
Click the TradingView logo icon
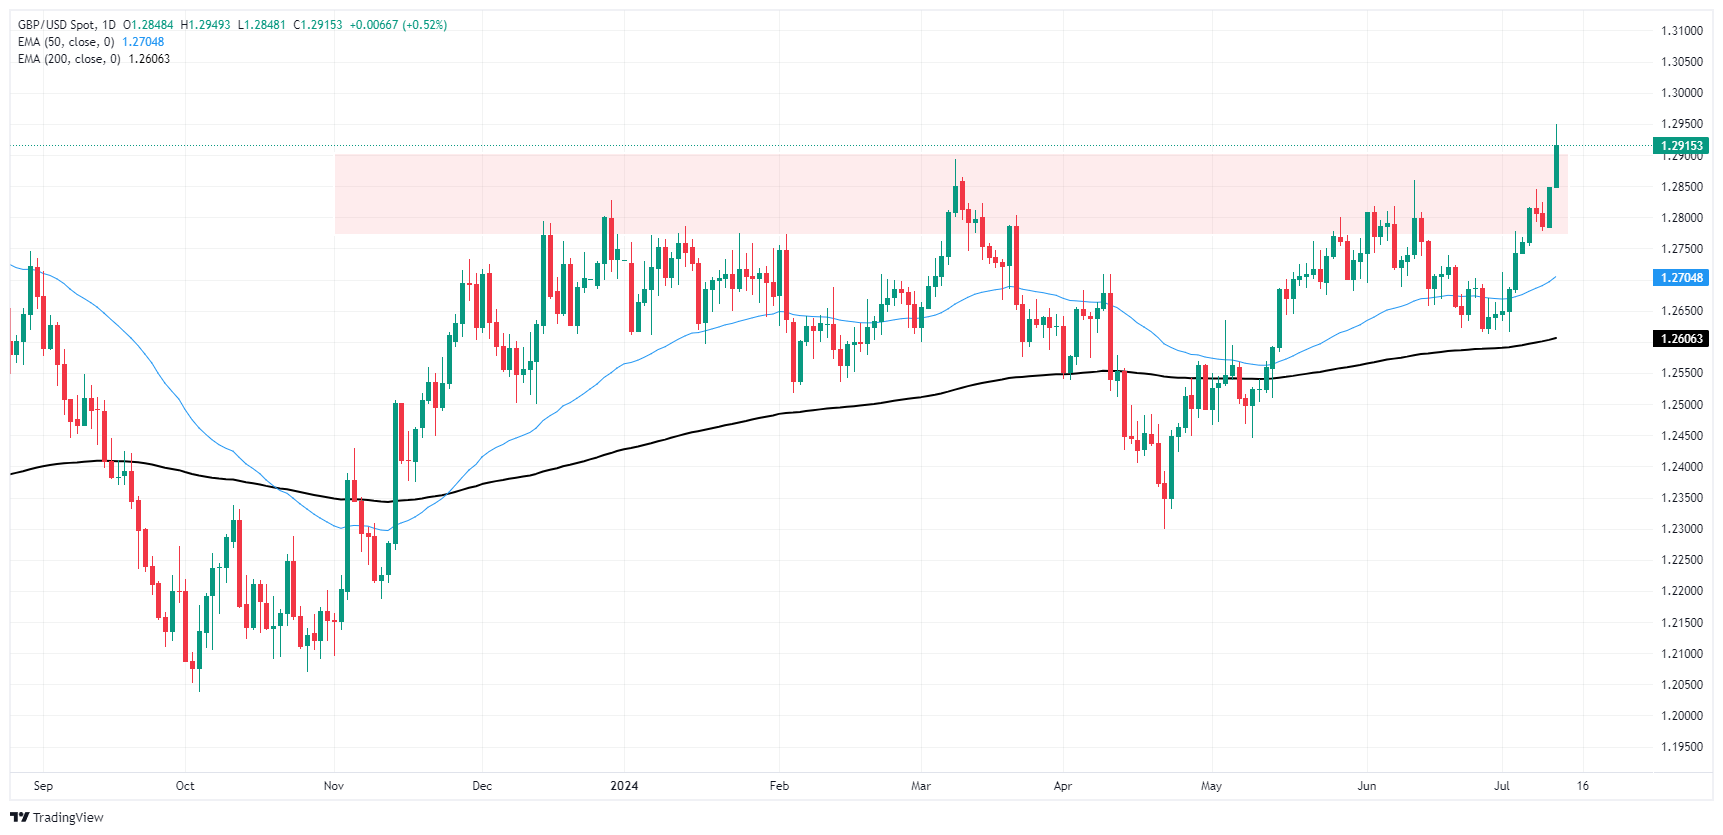[x=19, y=817]
